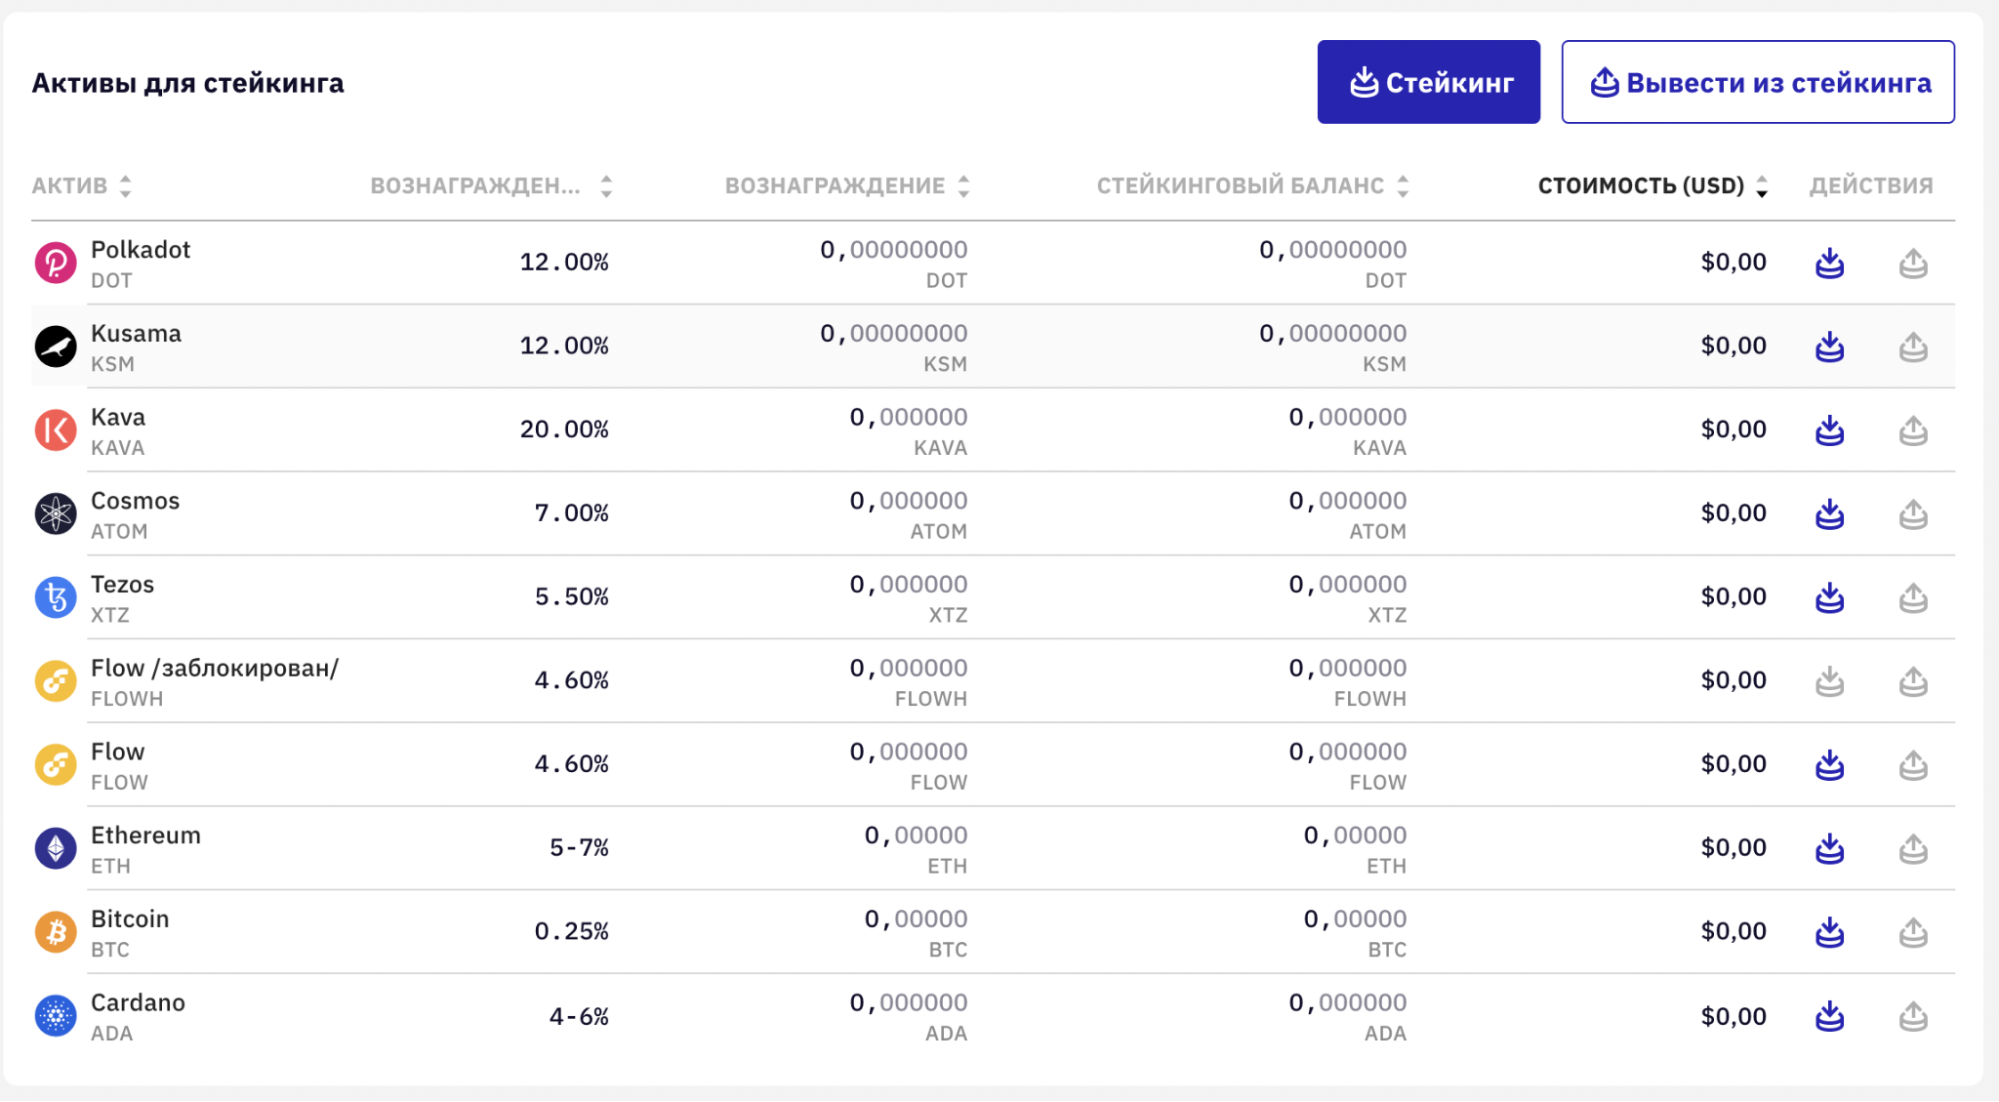Image resolution: width=1999 pixels, height=1102 pixels.
Task: Click Активы для стейкинга heading
Action: (x=188, y=83)
